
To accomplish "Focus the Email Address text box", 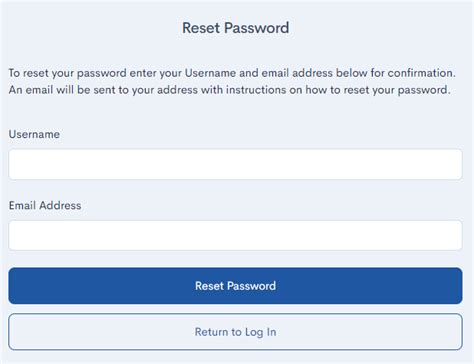I will [235, 235].
